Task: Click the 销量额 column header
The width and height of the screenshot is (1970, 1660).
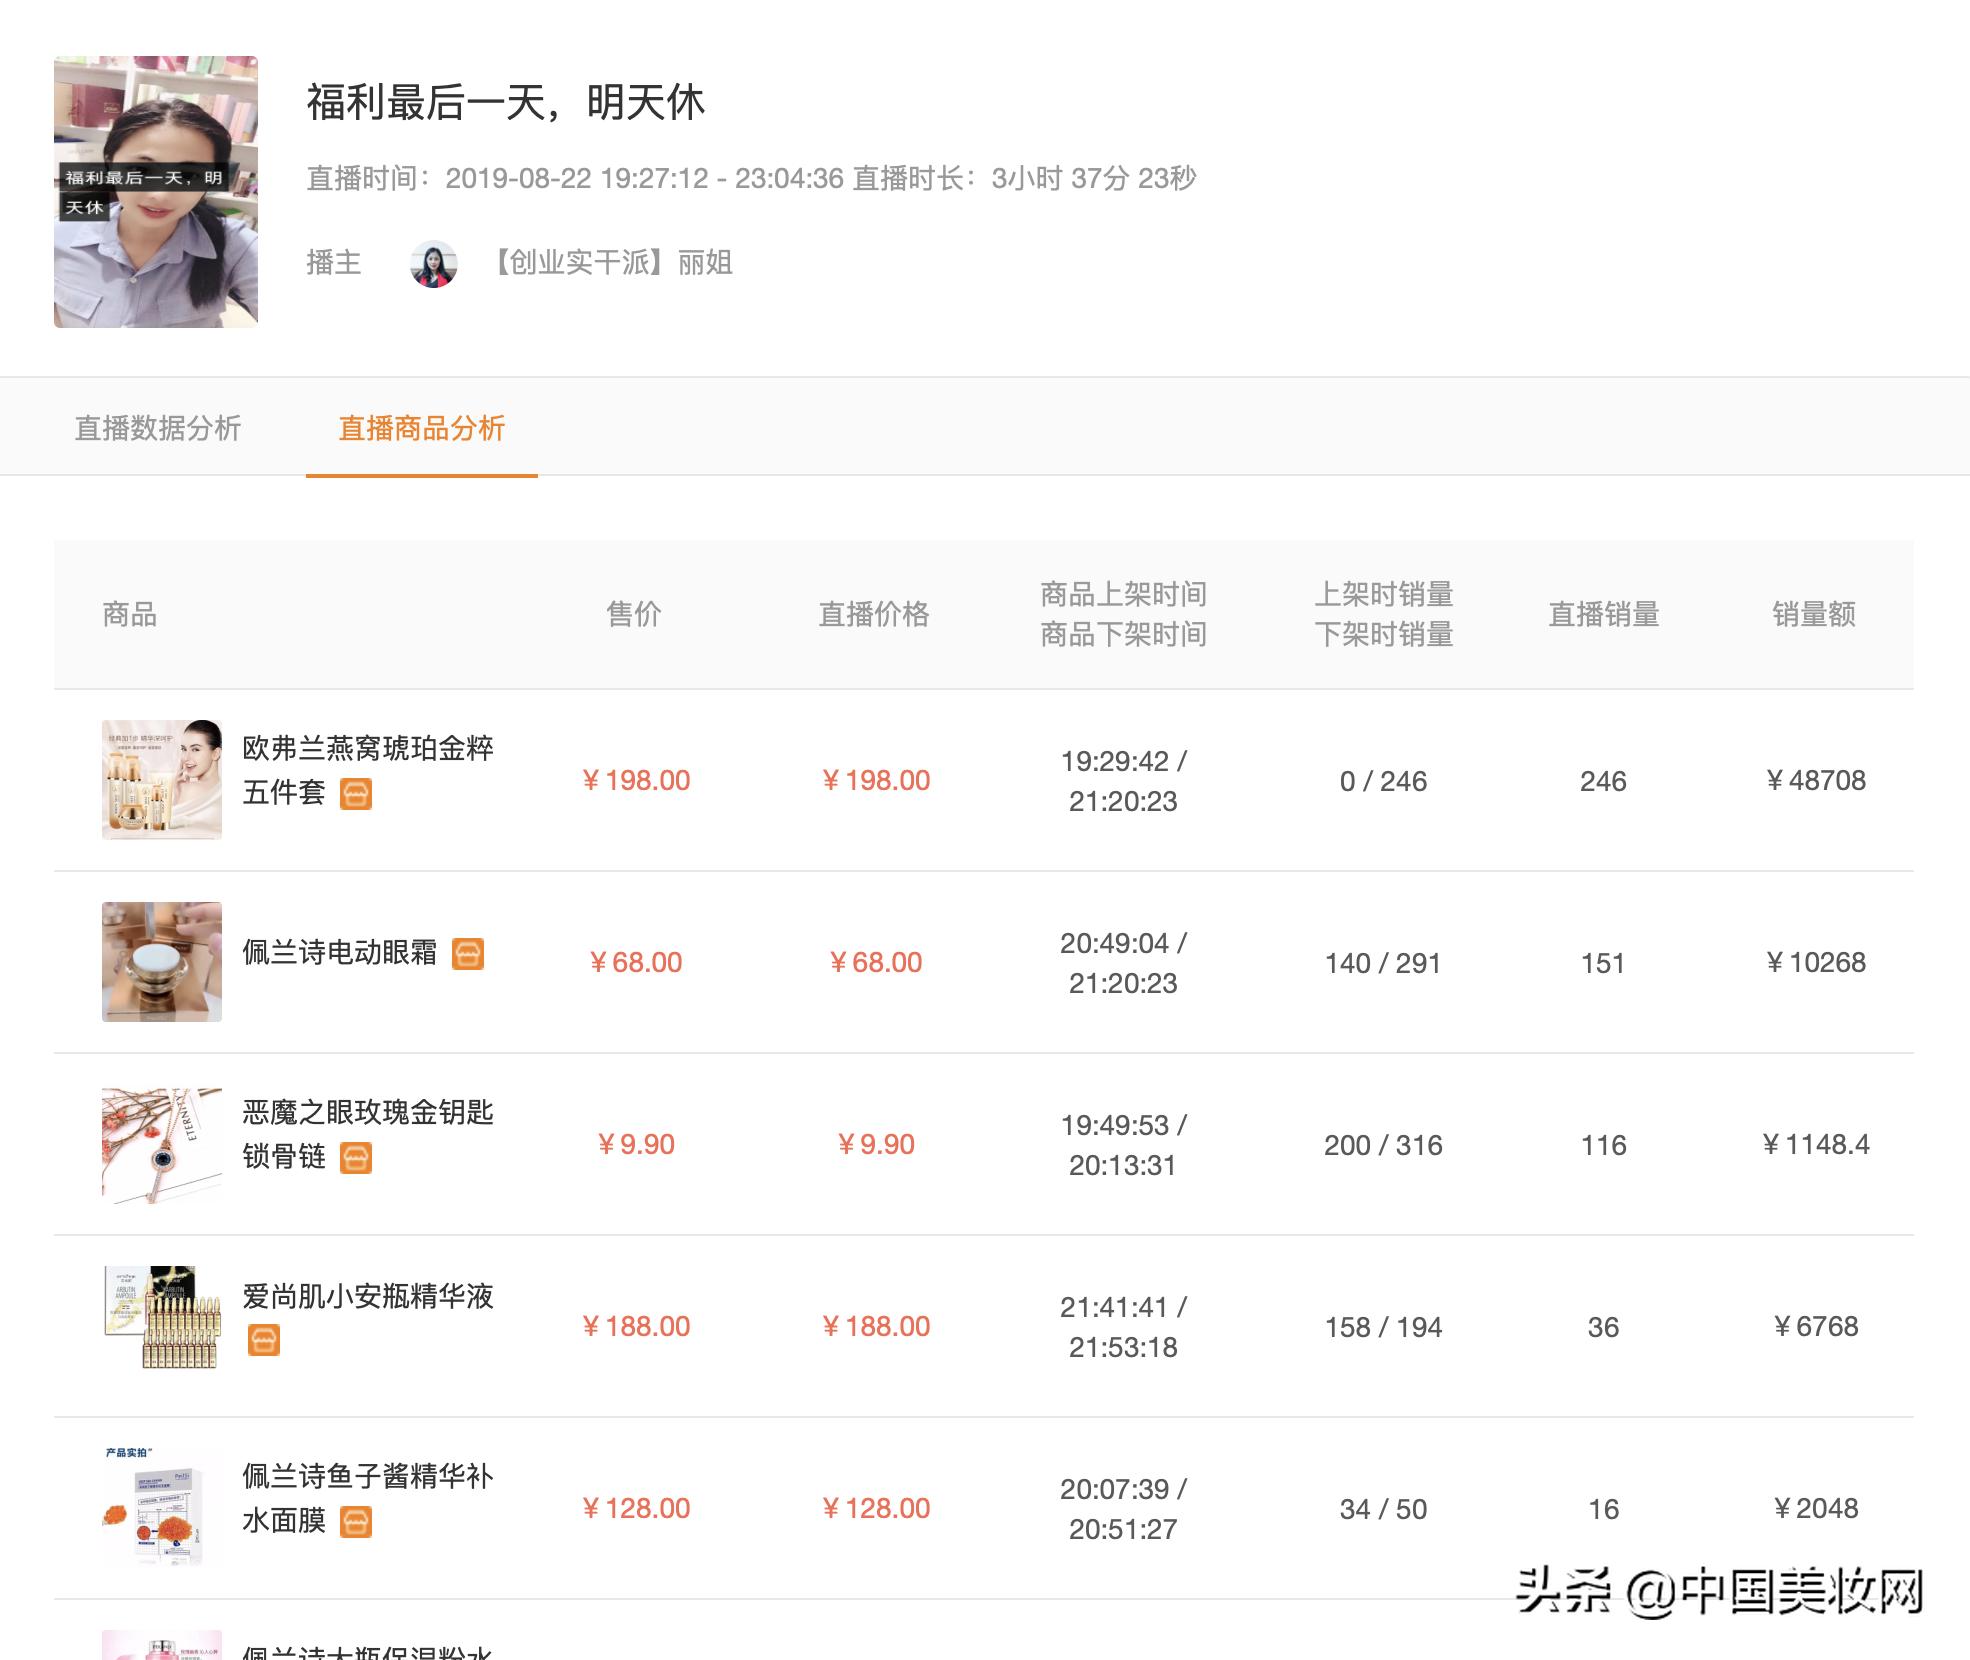Action: [1814, 614]
